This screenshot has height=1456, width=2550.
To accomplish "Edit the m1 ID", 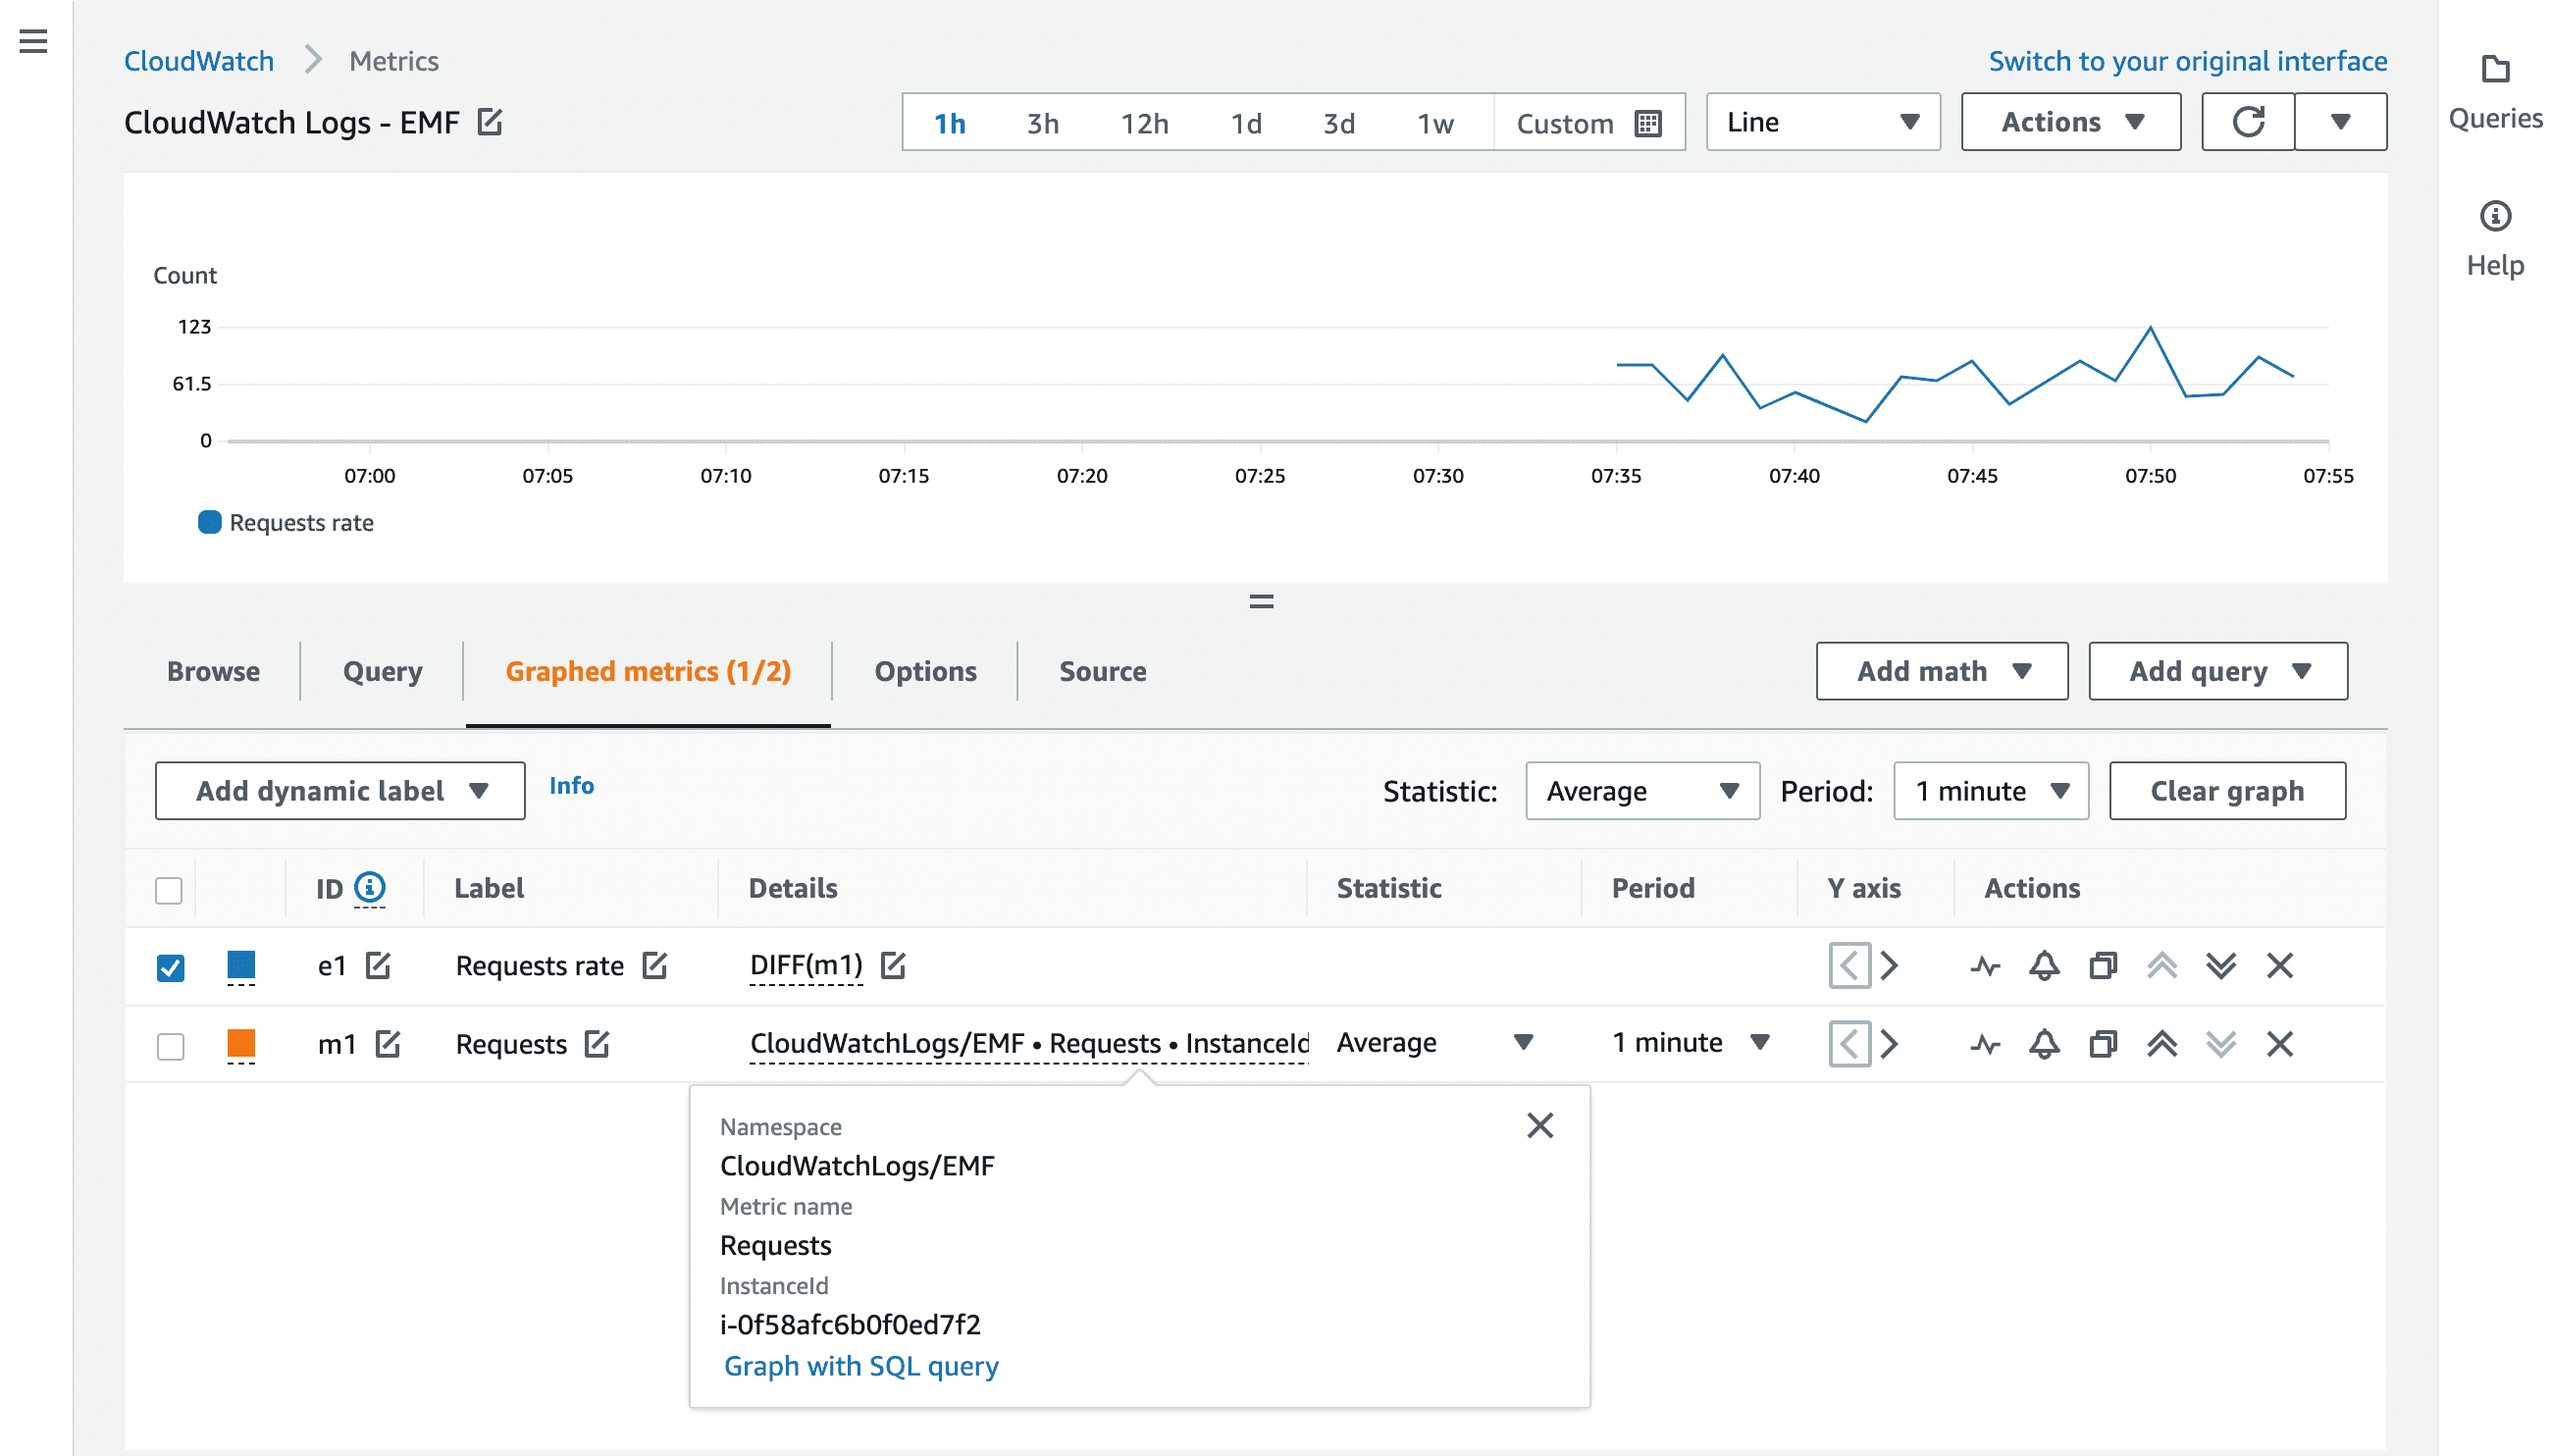I will tap(388, 1044).
